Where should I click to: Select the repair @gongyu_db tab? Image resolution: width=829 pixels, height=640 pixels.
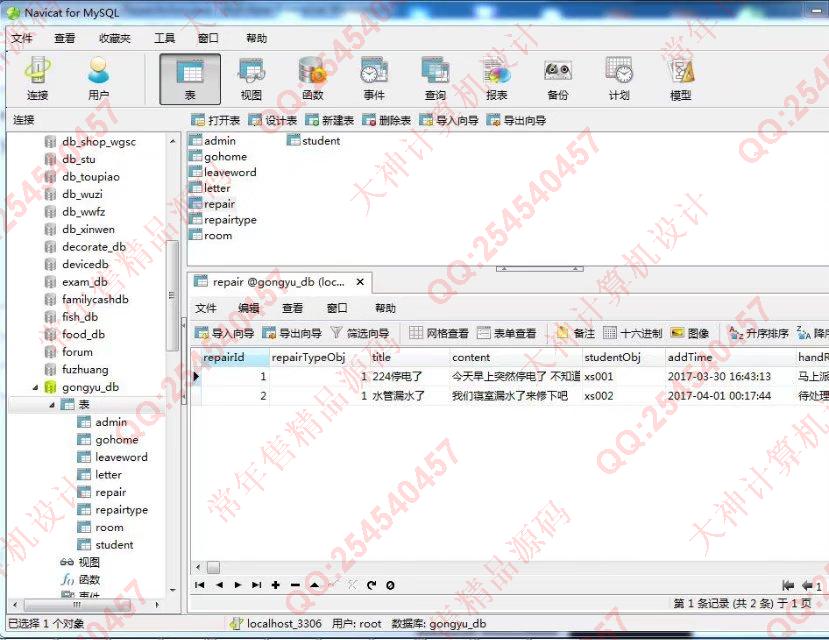click(279, 282)
